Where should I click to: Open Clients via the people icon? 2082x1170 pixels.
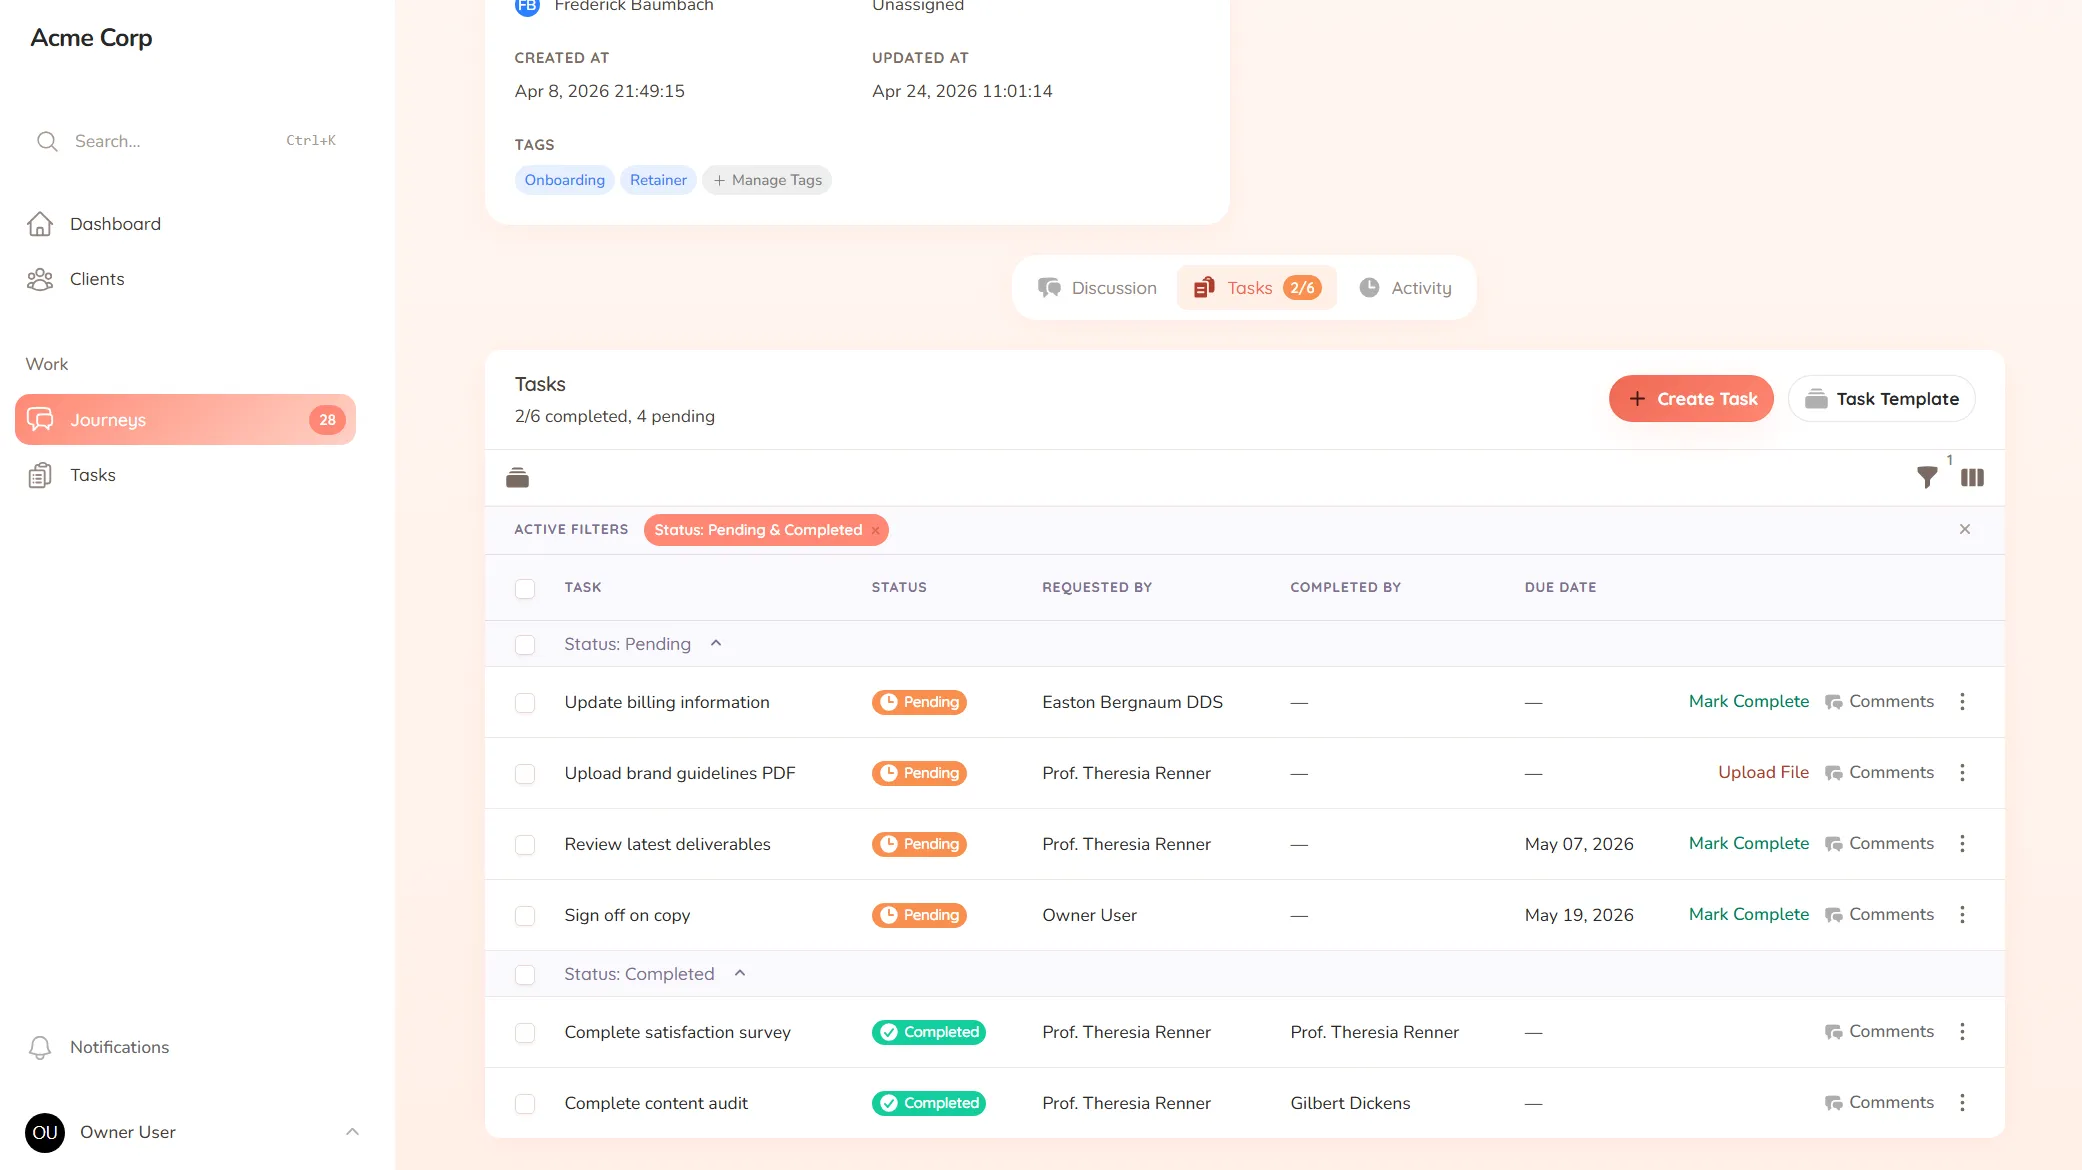(x=40, y=279)
